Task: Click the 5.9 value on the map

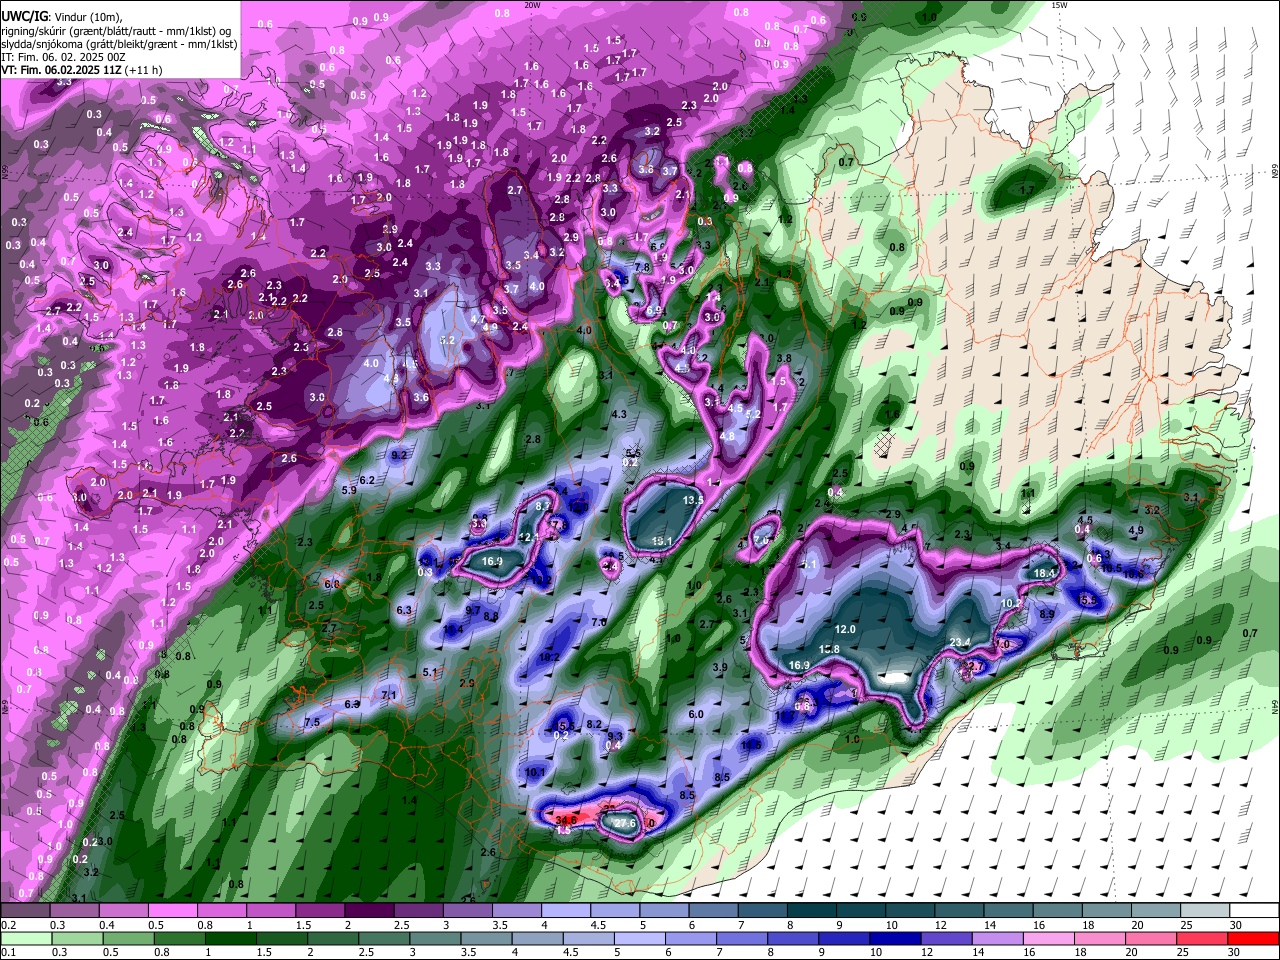Action: (349, 490)
